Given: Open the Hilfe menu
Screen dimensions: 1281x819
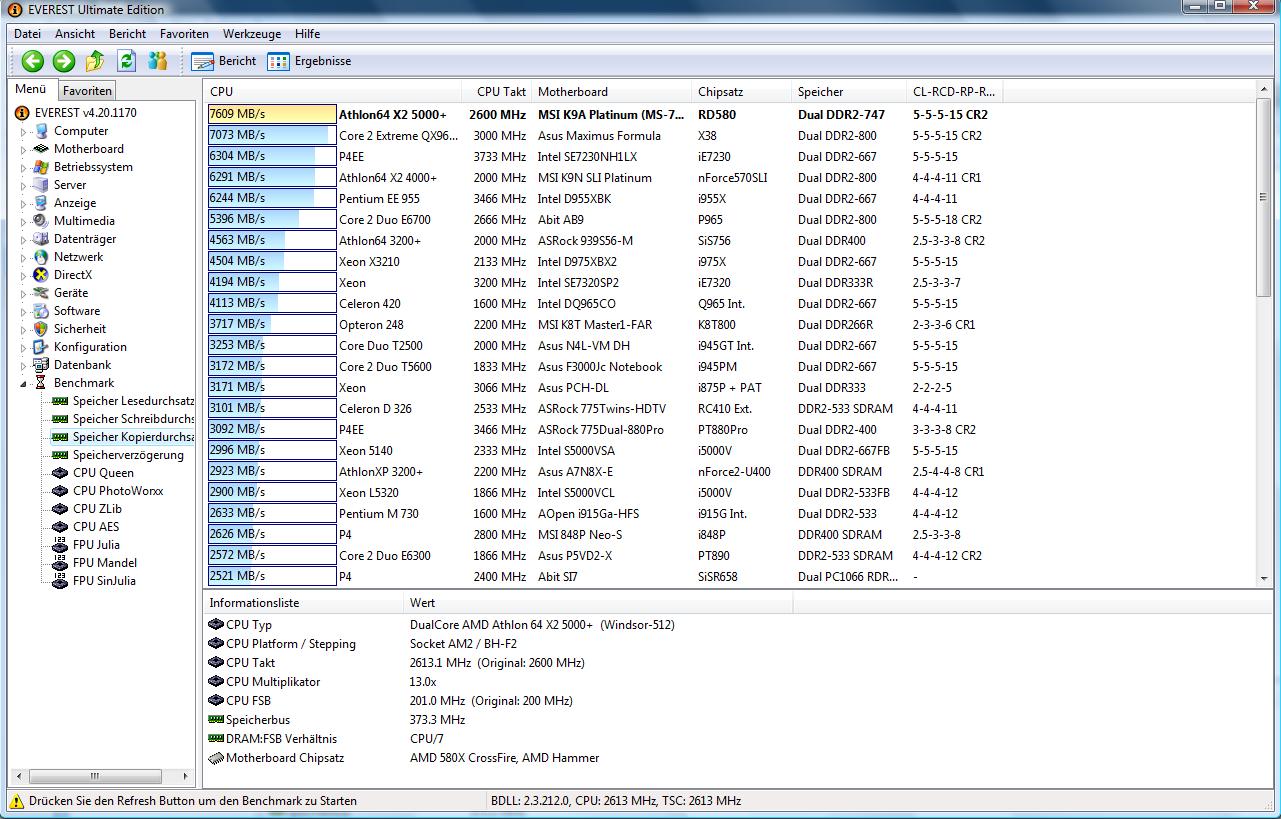Looking at the screenshot, I should point(307,34).
